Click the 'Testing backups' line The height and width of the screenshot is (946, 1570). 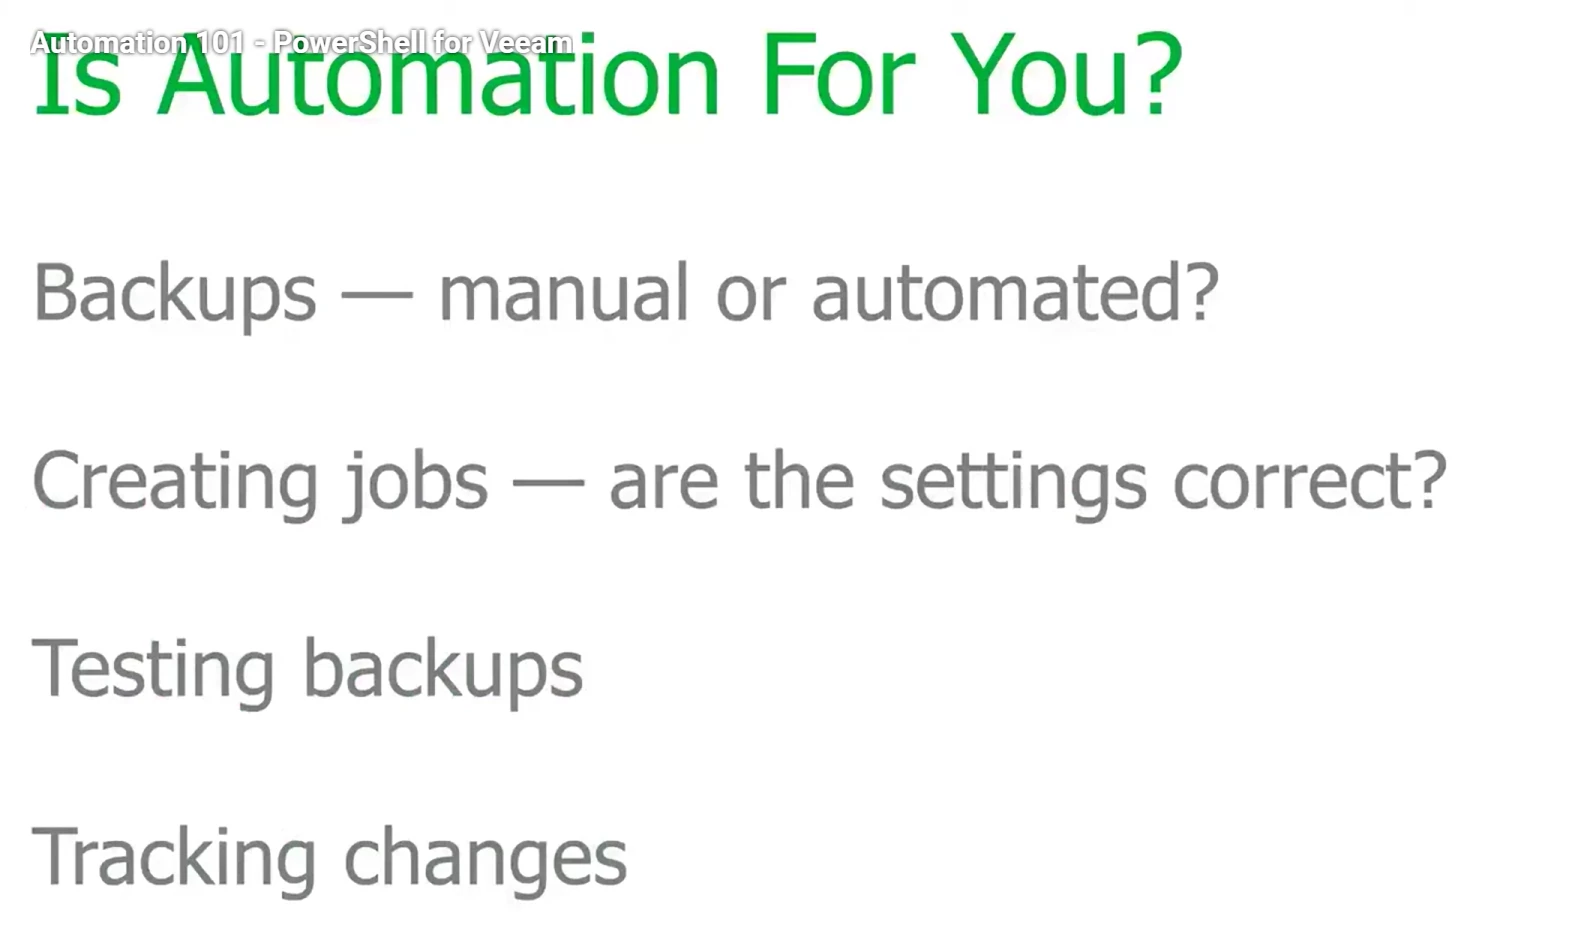(307, 670)
